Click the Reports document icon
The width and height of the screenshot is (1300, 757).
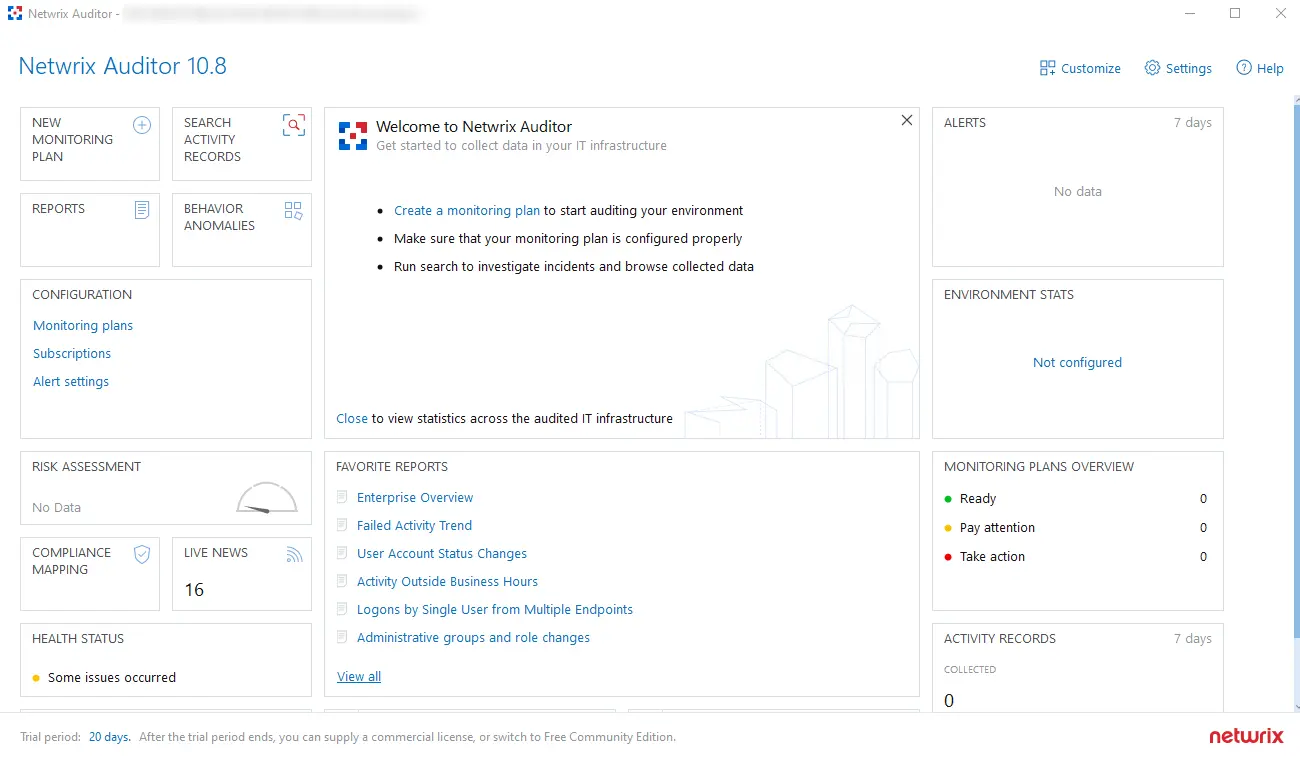pyautogui.click(x=142, y=210)
